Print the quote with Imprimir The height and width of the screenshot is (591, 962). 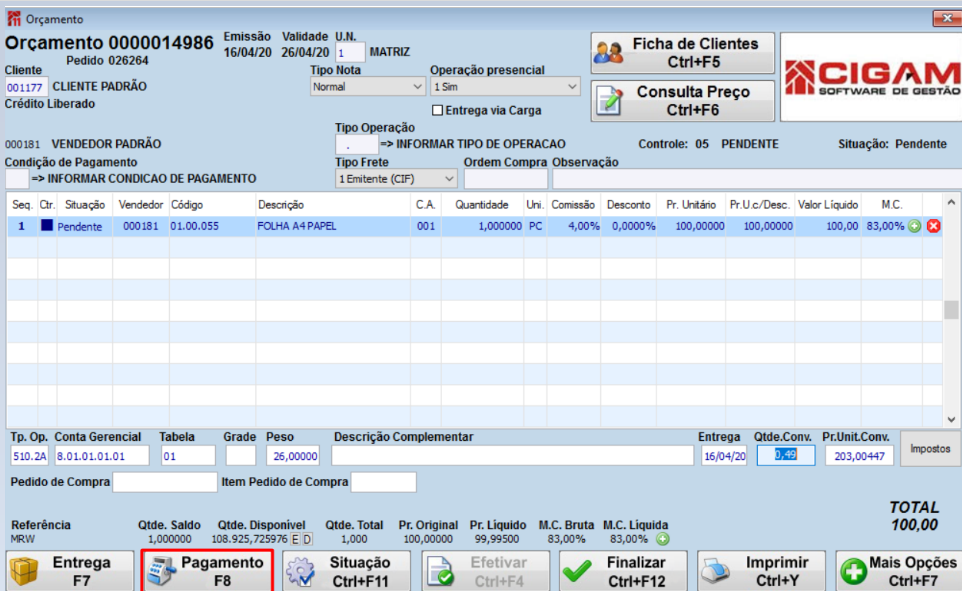(x=761, y=571)
